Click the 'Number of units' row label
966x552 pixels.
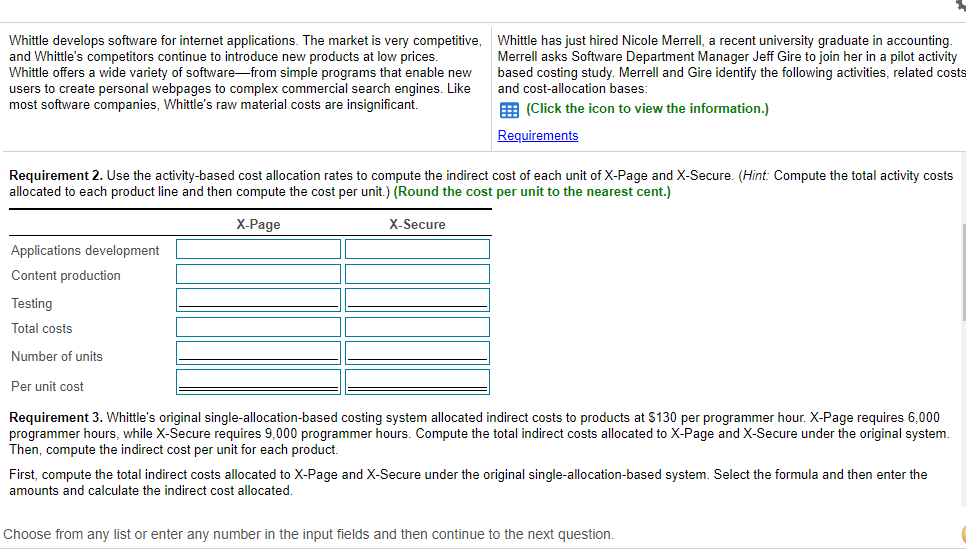pyautogui.click(x=57, y=357)
